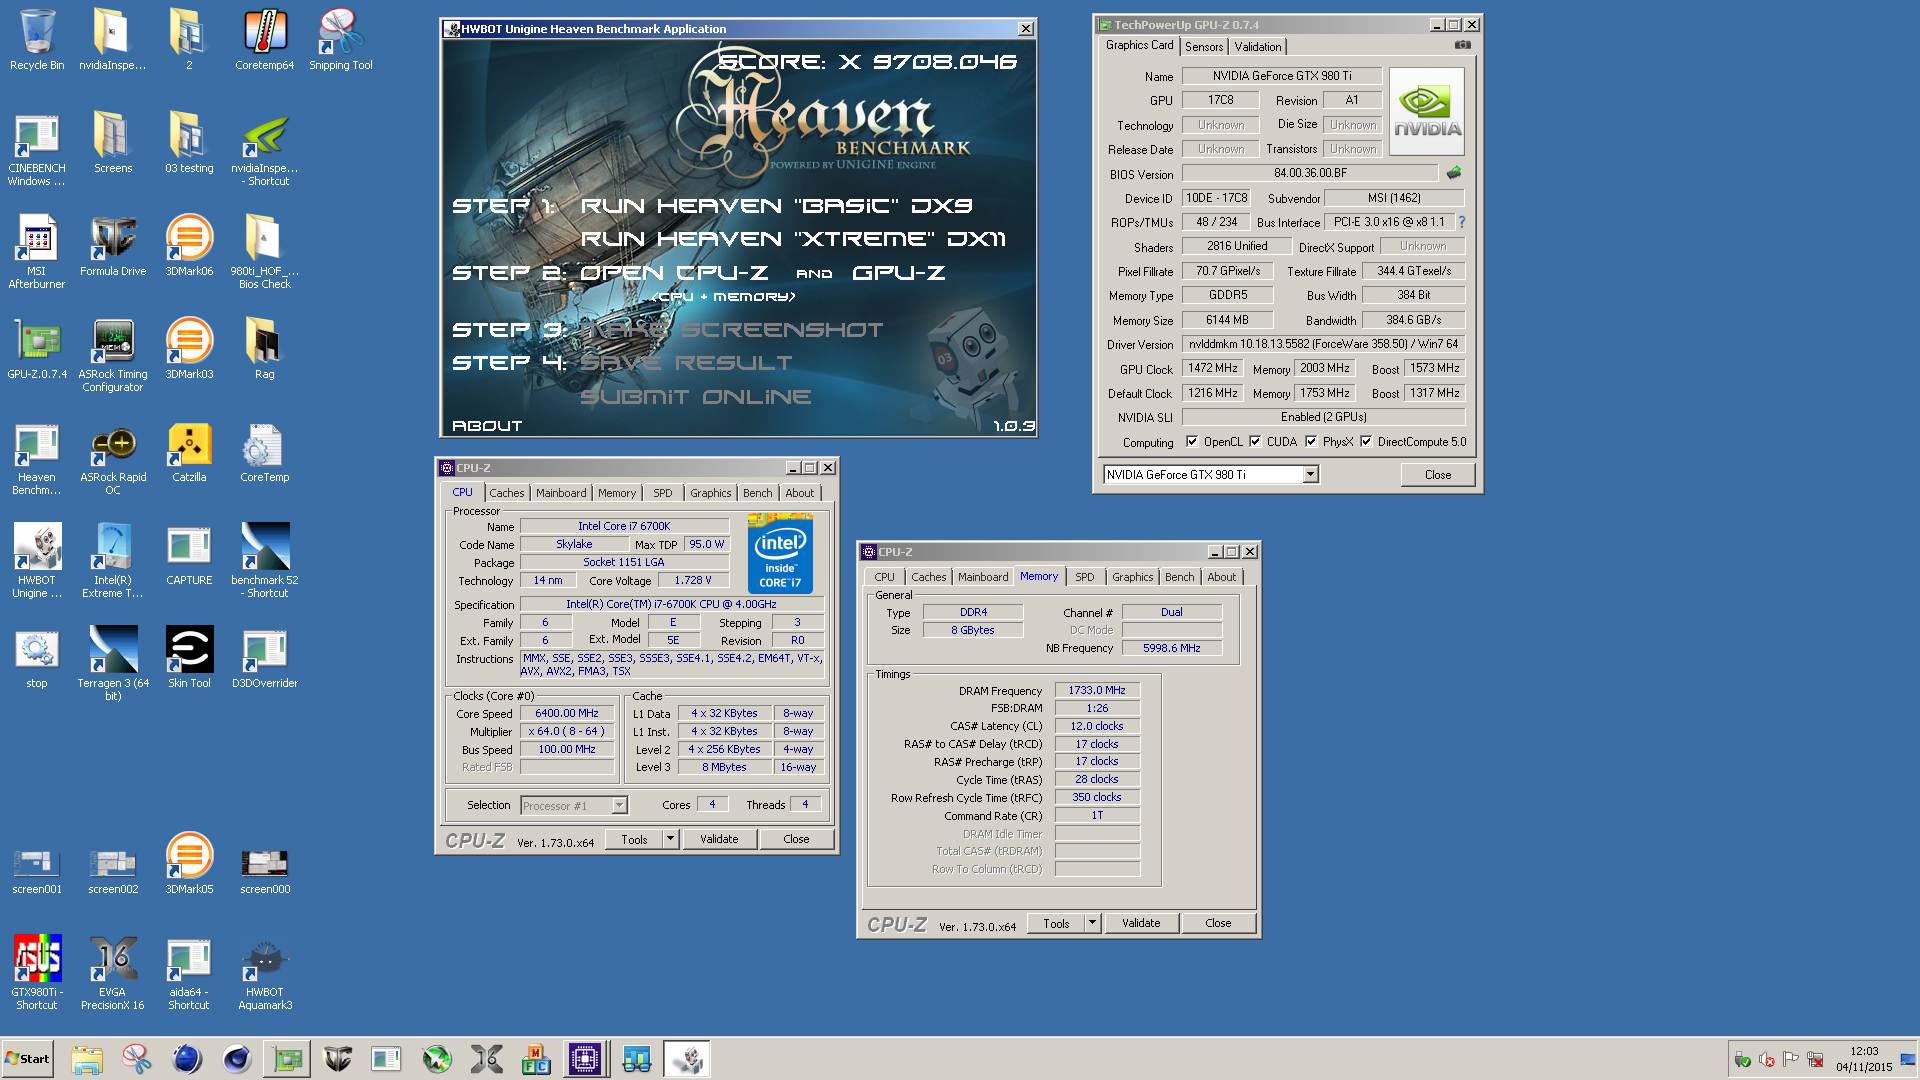Run Heaven "Basic" DX9 benchmark
1920x1080 pixels.
pyautogui.click(x=776, y=206)
